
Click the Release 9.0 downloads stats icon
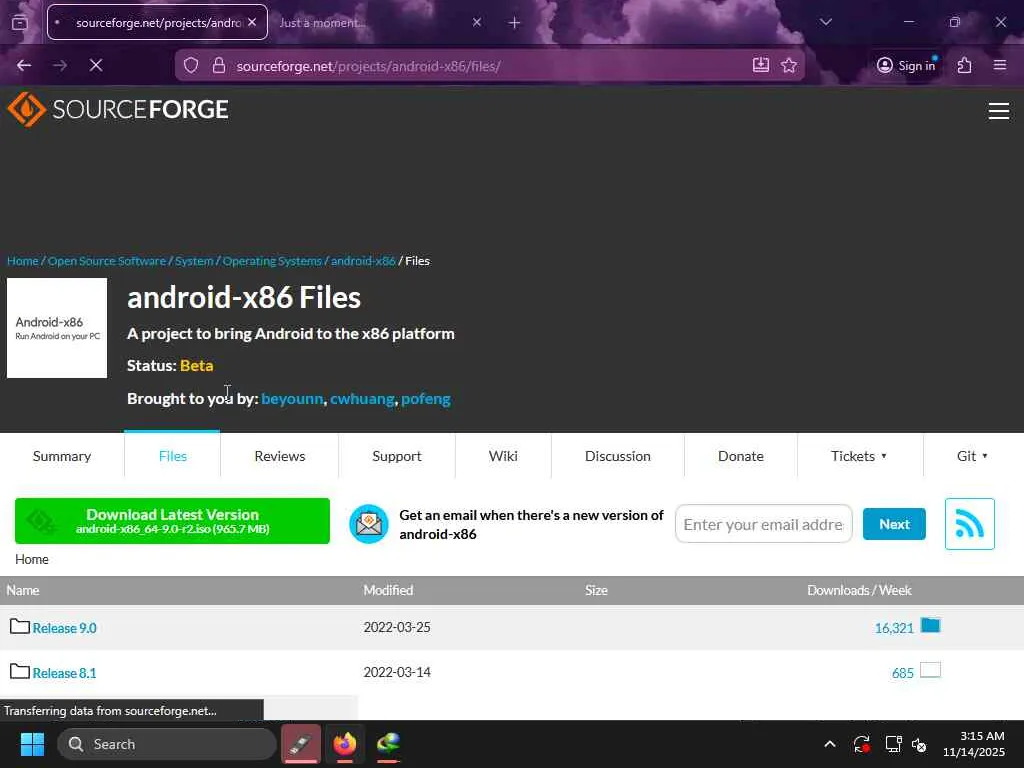point(931,625)
